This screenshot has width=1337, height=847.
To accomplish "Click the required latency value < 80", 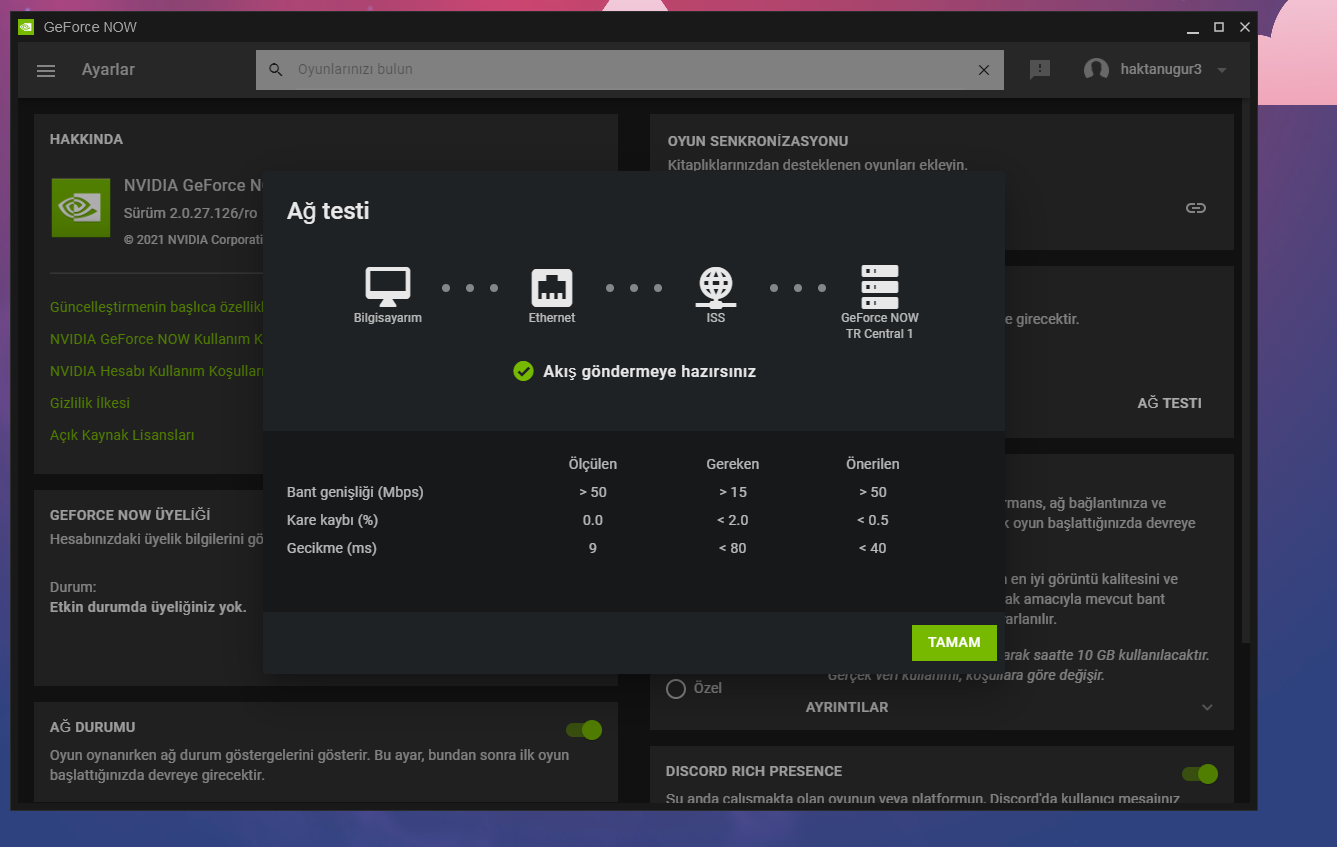I will [733, 548].
